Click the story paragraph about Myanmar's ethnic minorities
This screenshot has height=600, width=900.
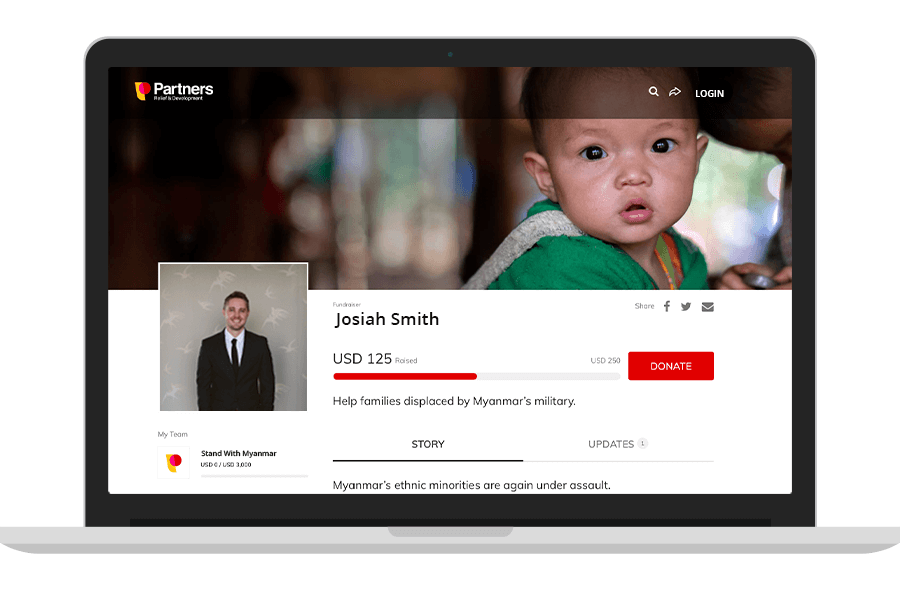(x=471, y=485)
